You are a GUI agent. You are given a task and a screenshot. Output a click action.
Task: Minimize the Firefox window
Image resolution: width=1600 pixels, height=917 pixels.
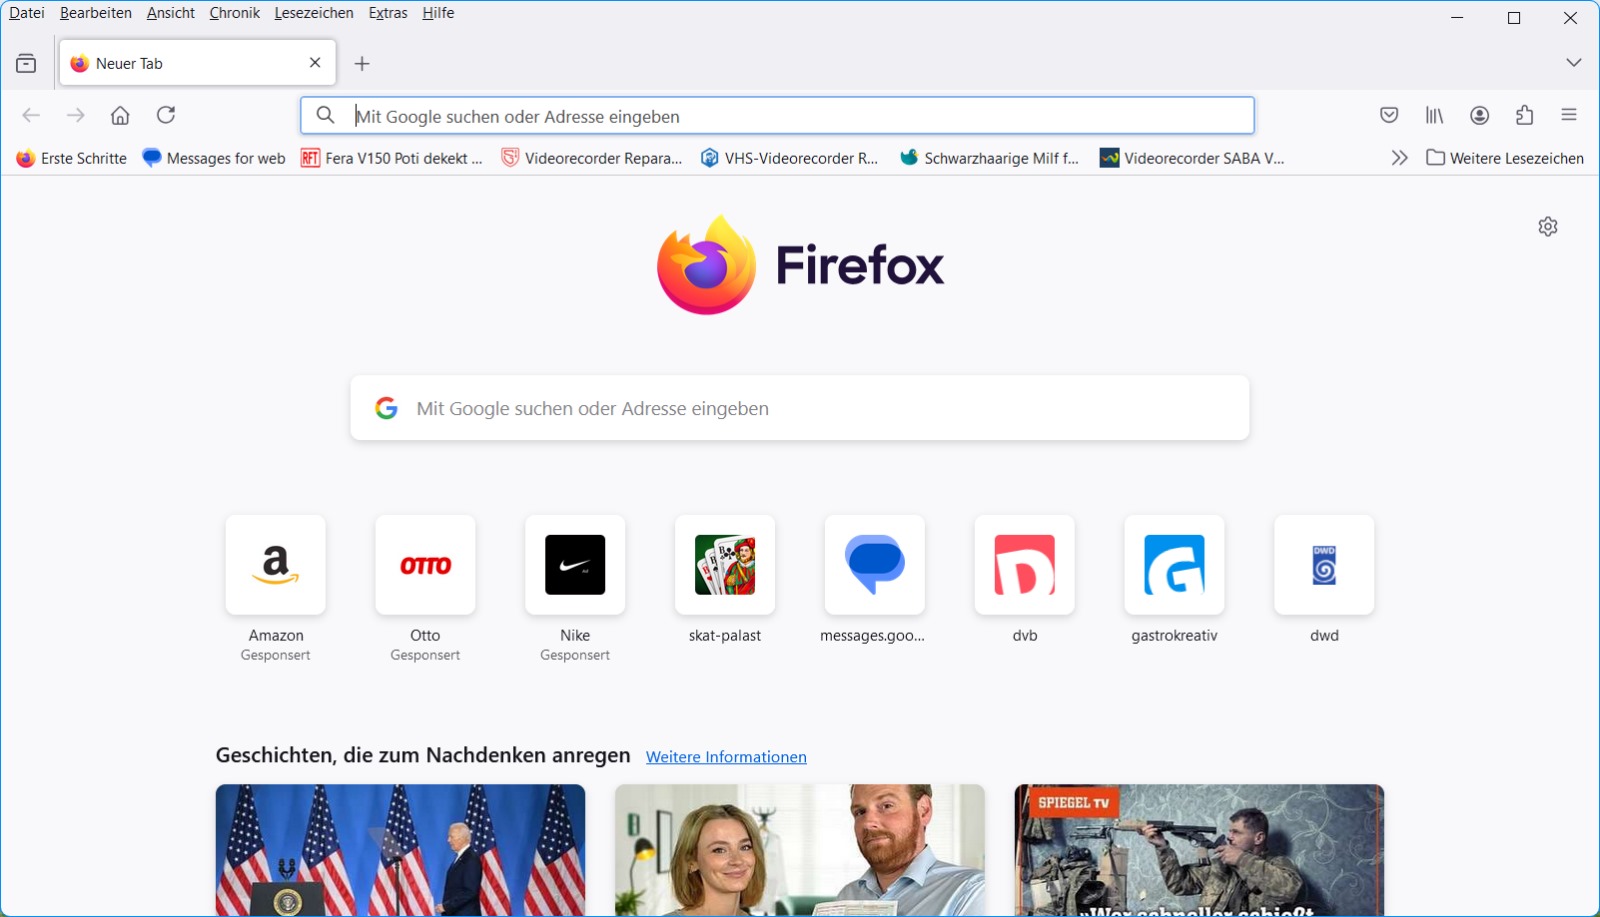point(1457,18)
